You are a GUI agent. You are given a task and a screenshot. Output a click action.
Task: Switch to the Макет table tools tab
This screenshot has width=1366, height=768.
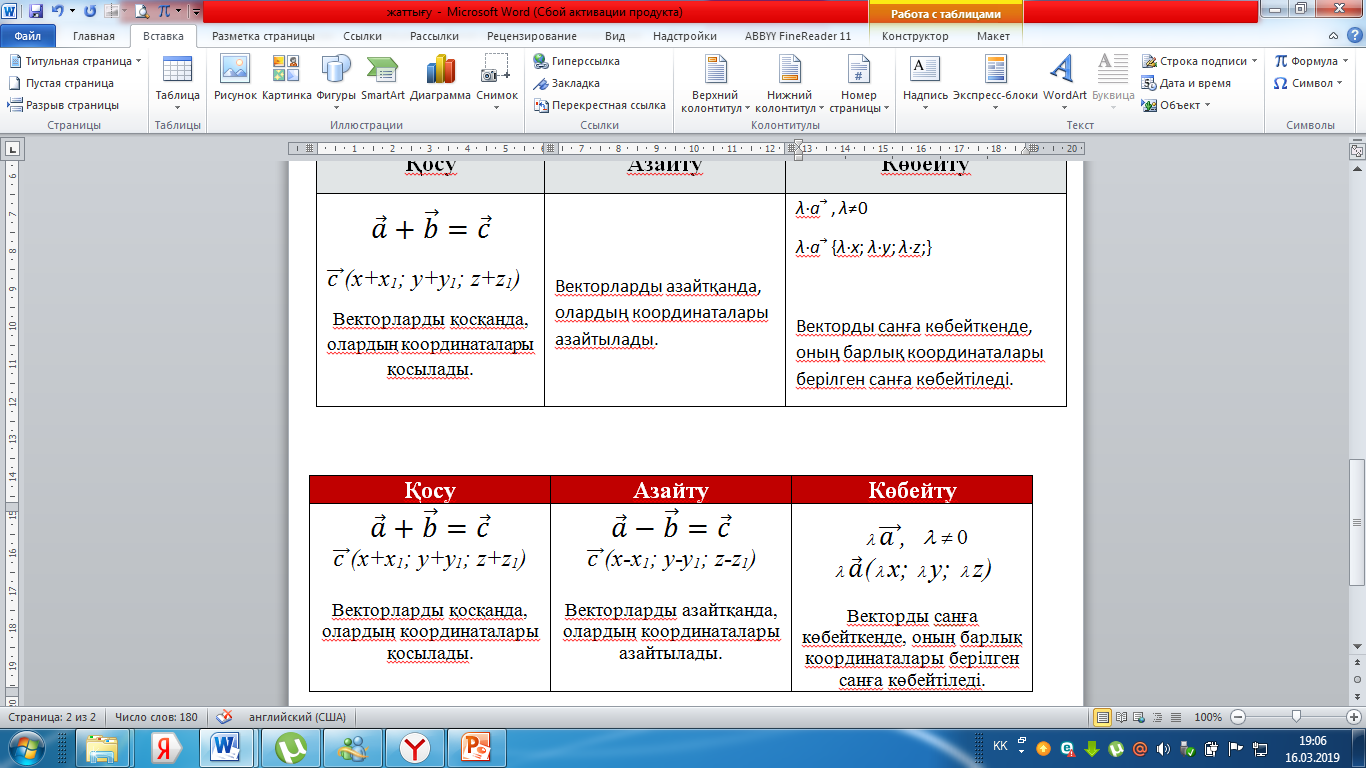tap(993, 36)
